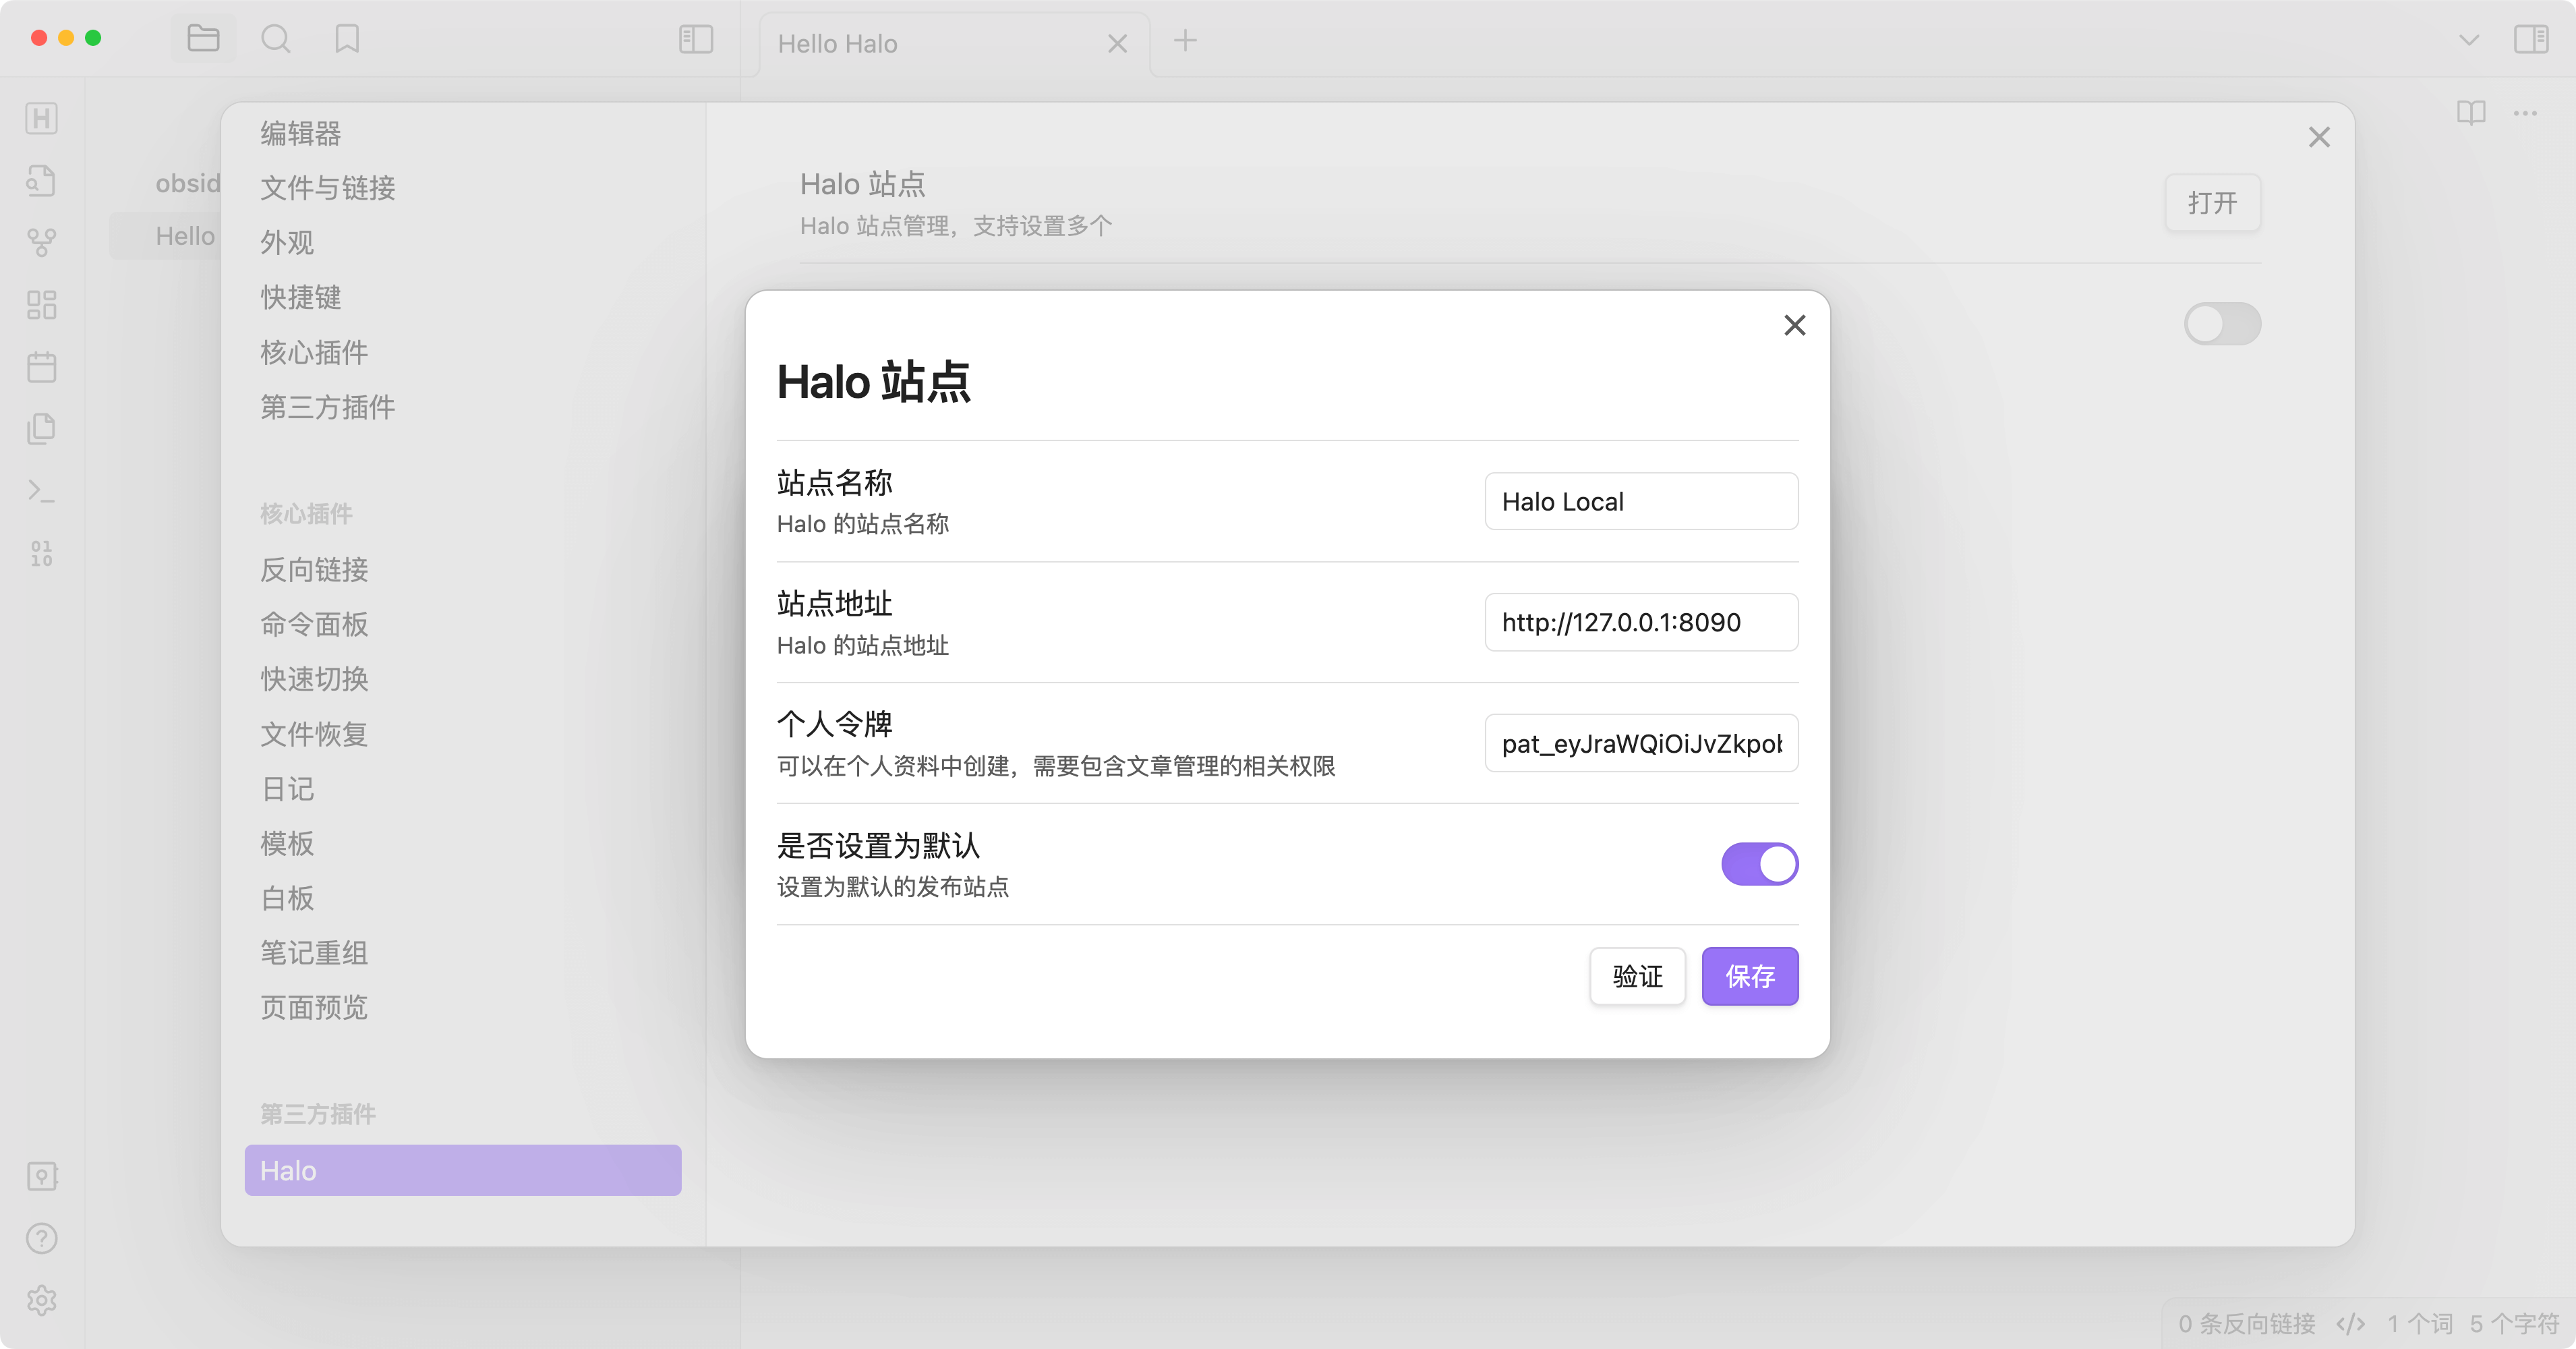This screenshot has width=2576, height=1349.
Task: Click the 1 个词 word count
Action: (2420, 1324)
